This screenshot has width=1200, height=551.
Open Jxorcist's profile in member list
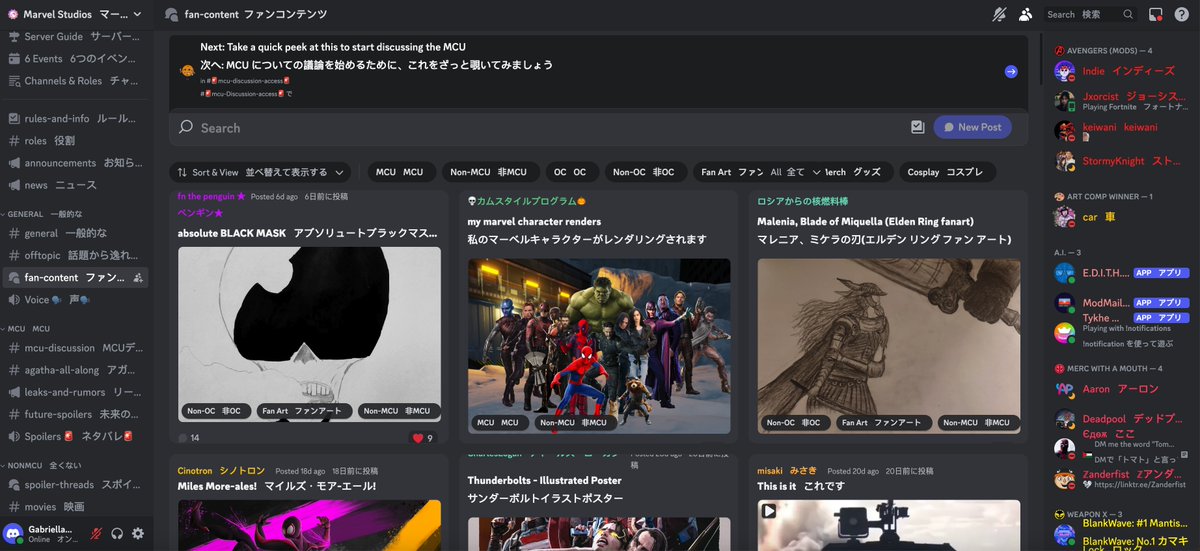1119,101
